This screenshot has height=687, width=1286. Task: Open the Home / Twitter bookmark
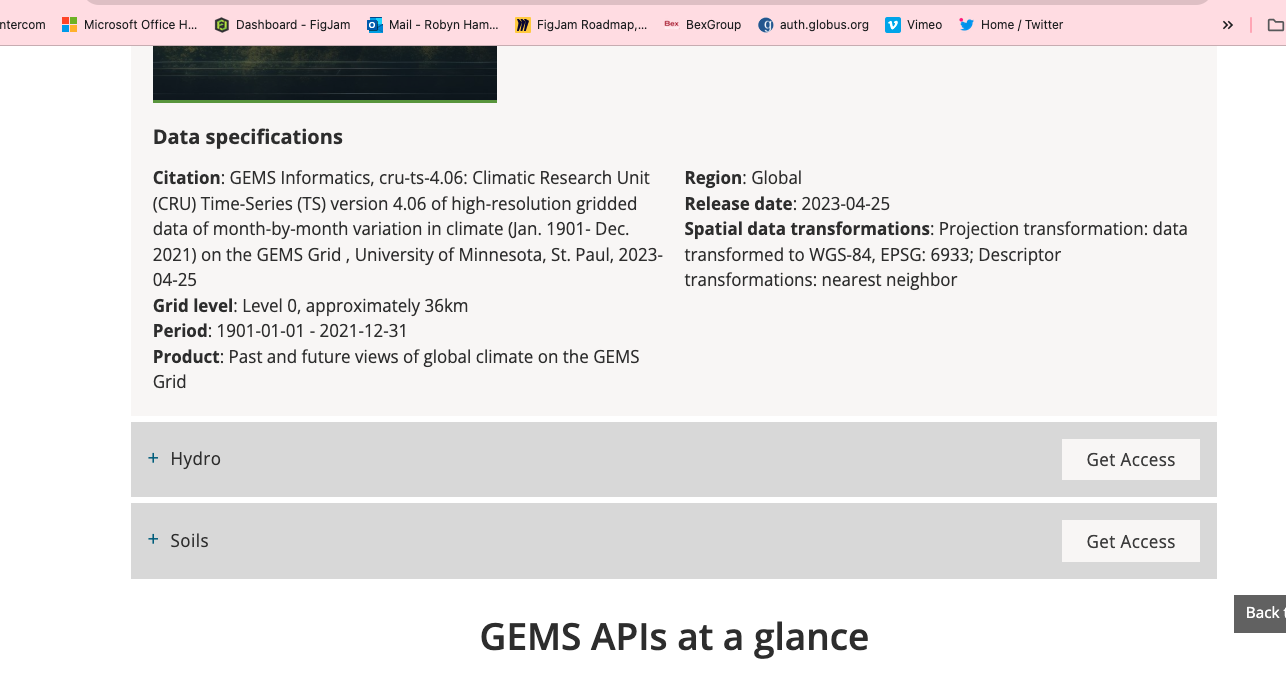point(1010,25)
